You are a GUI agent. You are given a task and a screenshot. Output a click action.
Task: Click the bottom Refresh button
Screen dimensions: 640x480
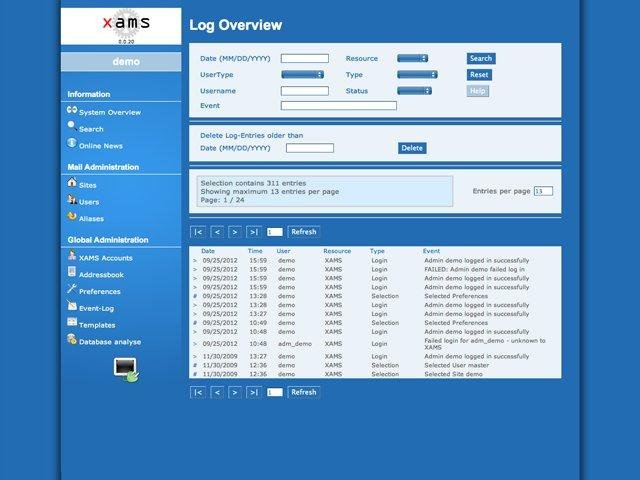[x=304, y=392]
